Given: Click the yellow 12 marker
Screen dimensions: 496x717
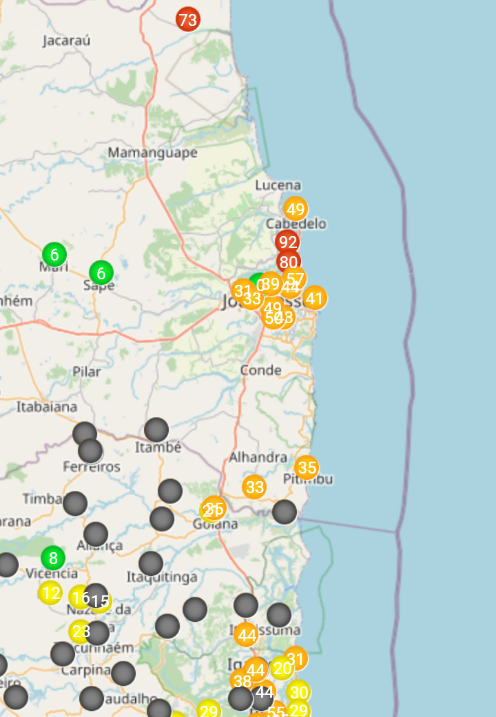Looking at the screenshot, I should tap(50, 593).
